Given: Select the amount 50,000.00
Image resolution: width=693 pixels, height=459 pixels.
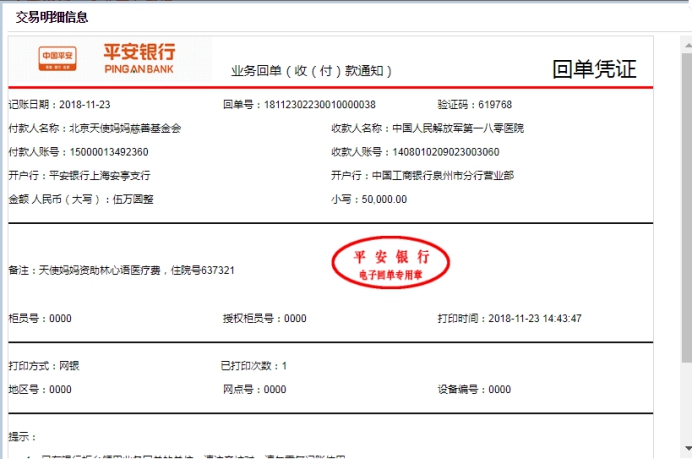Looking at the screenshot, I should (384, 199).
